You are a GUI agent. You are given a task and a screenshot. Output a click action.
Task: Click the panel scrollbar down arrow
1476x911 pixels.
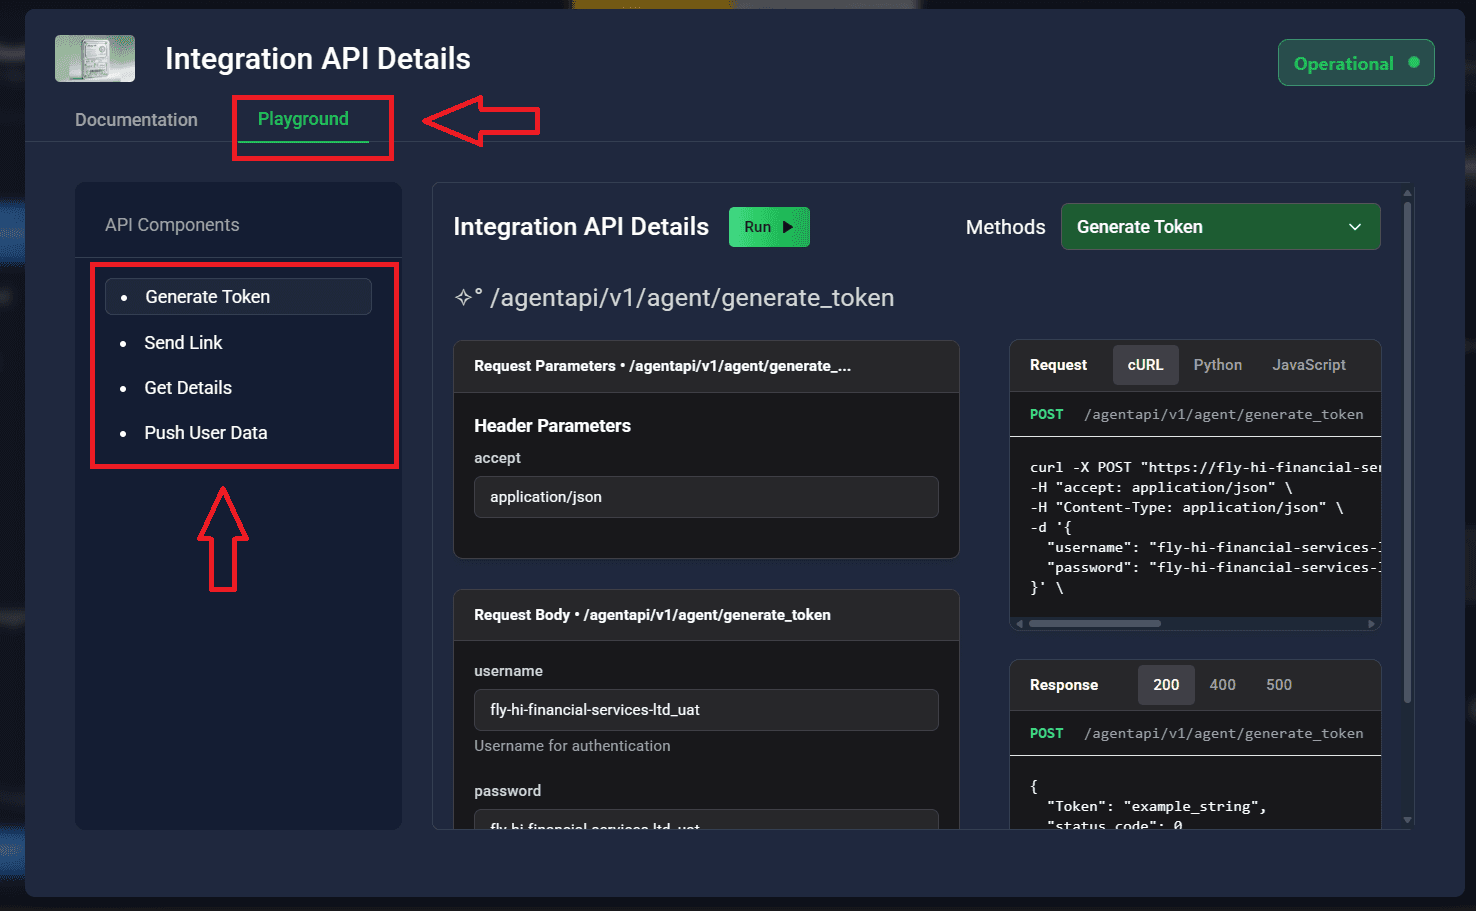(x=1407, y=820)
